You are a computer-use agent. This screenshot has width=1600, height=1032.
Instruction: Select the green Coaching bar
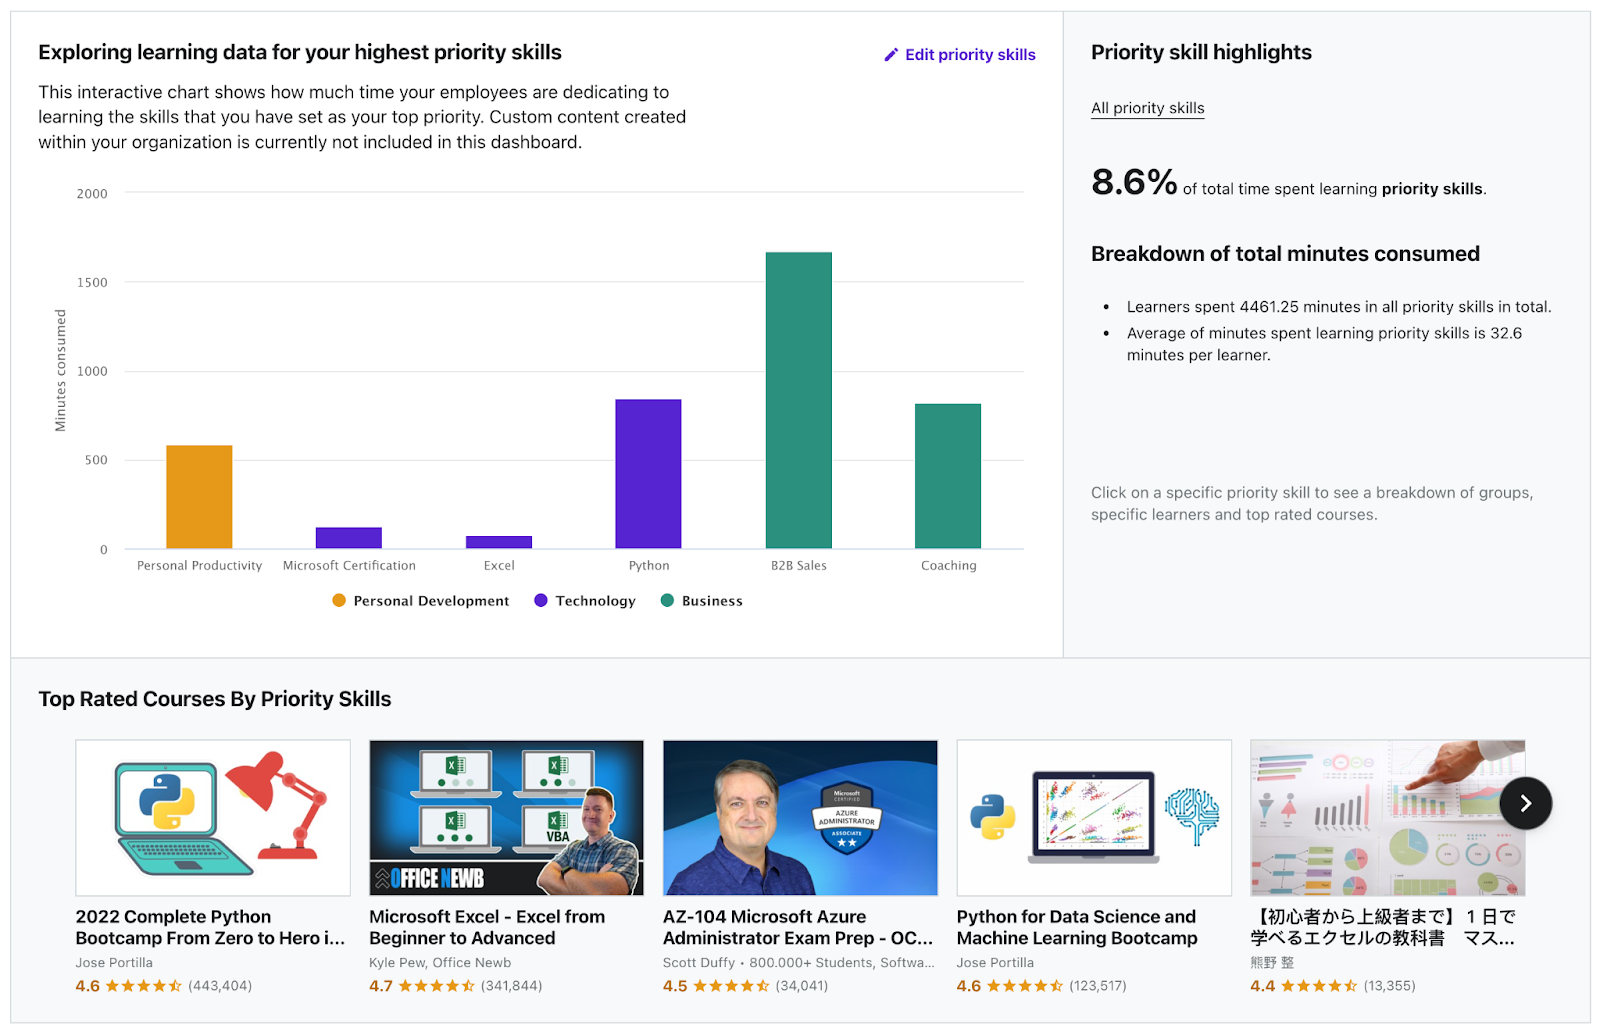click(947, 475)
